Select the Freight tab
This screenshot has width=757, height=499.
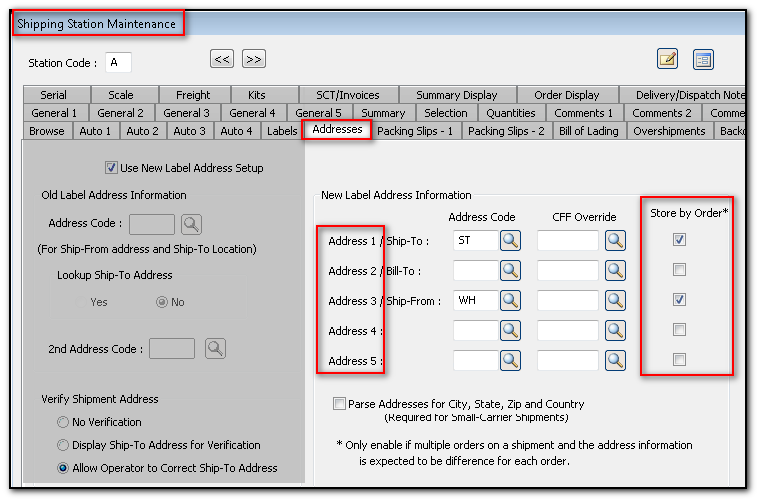click(x=186, y=95)
